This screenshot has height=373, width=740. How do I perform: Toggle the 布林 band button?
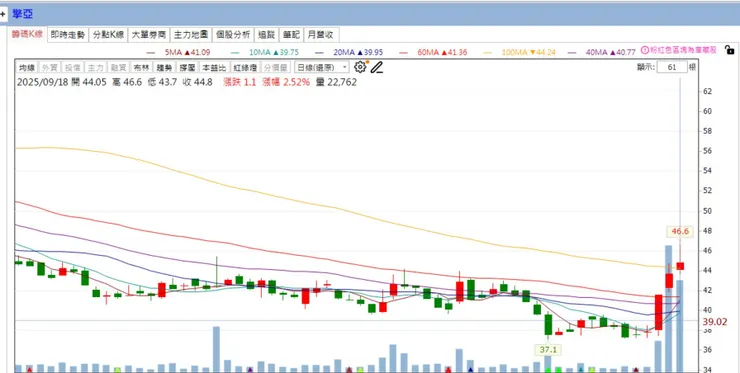[141, 67]
